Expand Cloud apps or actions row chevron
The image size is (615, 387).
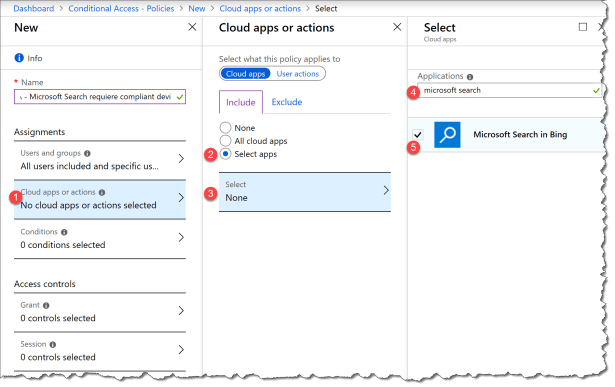[x=181, y=197]
